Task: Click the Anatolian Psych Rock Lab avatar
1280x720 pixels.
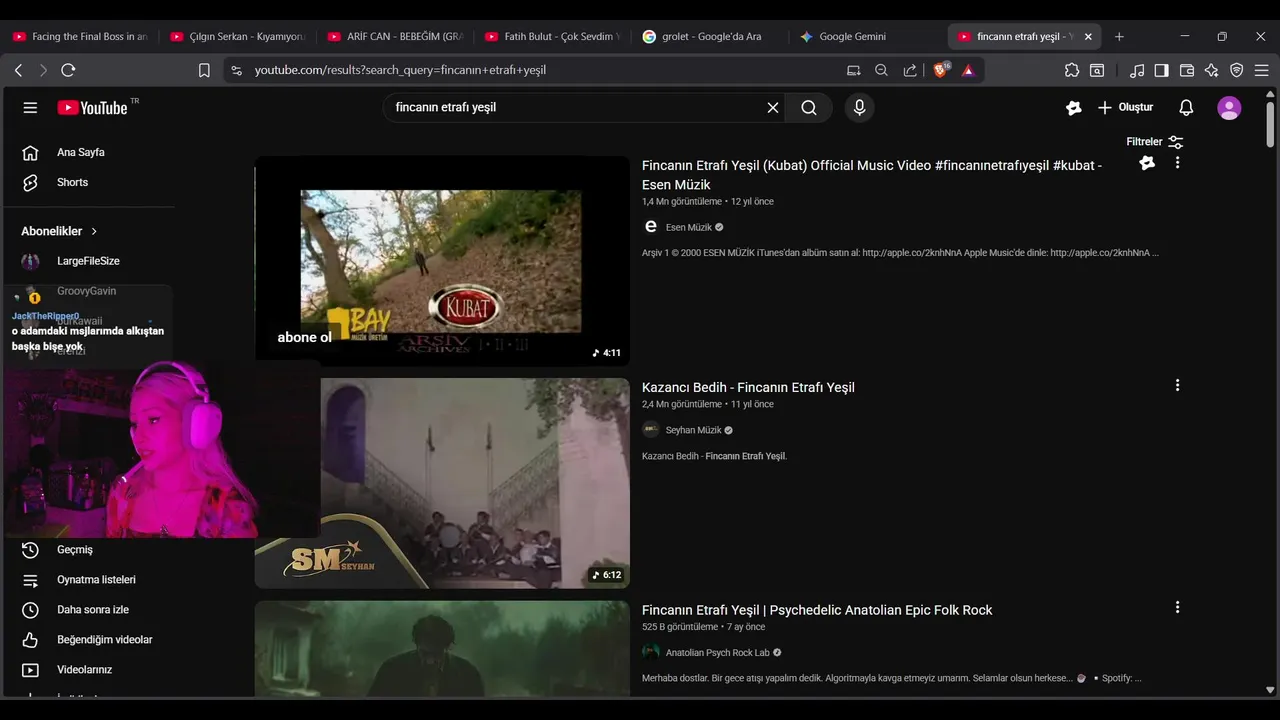Action: [x=651, y=653]
